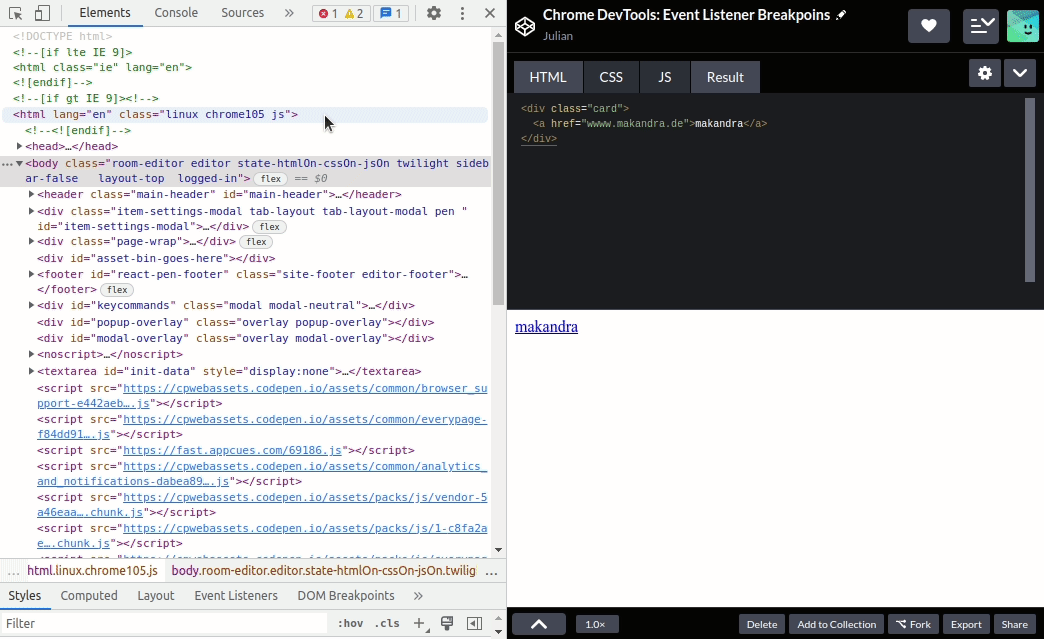Click the Filter styles input field
The width and height of the screenshot is (1044, 639).
coord(165,623)
